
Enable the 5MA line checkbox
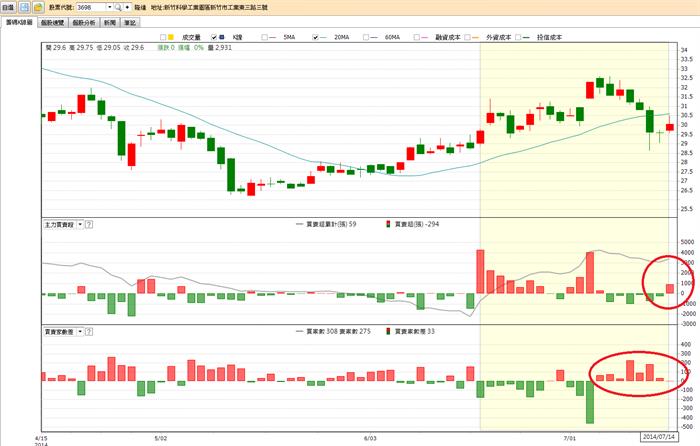[x=264, y=38]
